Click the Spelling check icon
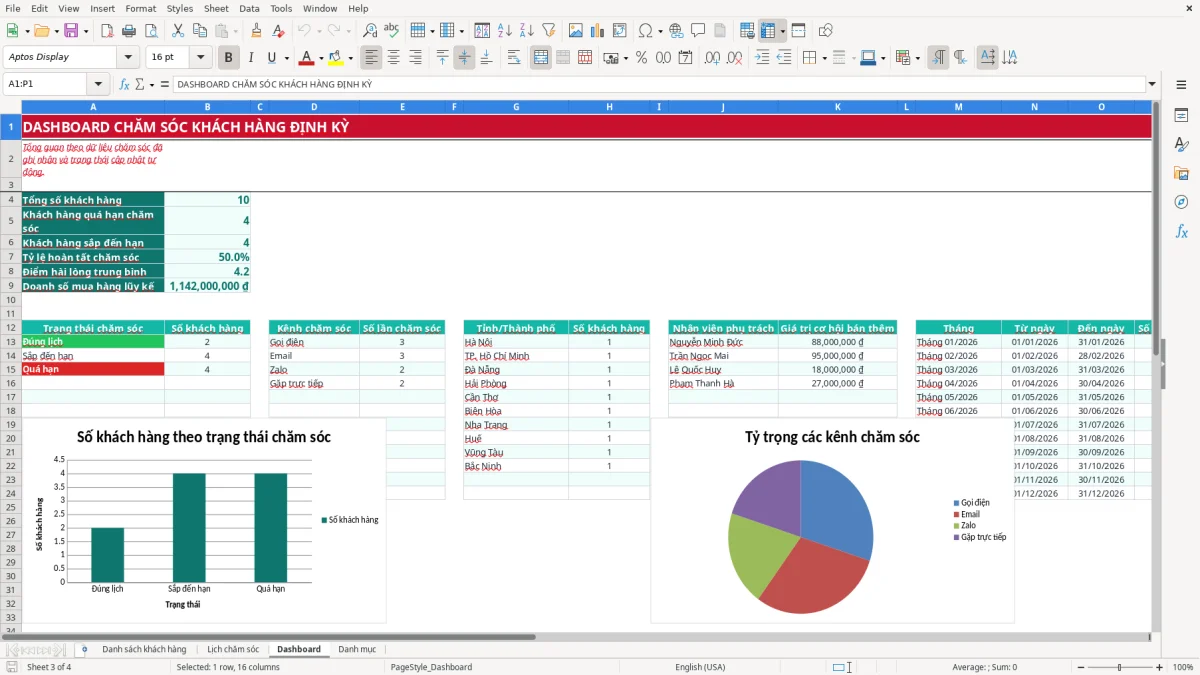The width and height of the screenshot is (1200, 675). (x=391, y=31)
